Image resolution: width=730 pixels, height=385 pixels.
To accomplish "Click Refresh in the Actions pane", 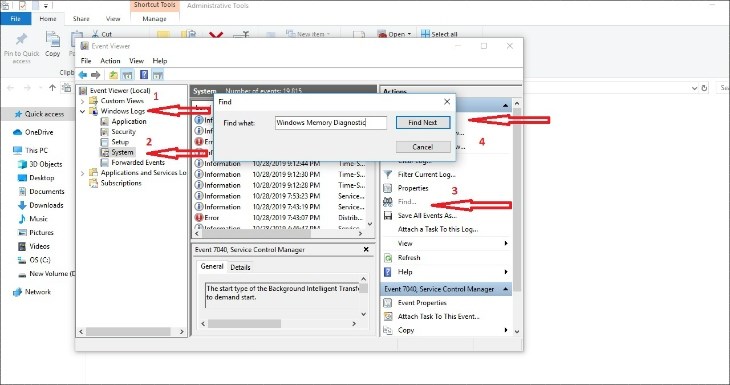I will click(x=409, y=257).
